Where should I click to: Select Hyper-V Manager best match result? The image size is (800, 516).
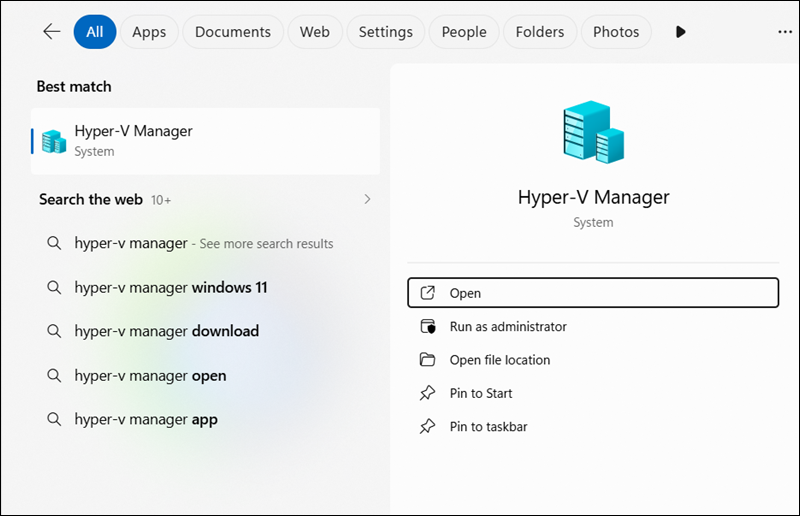(x=206, y=141)
